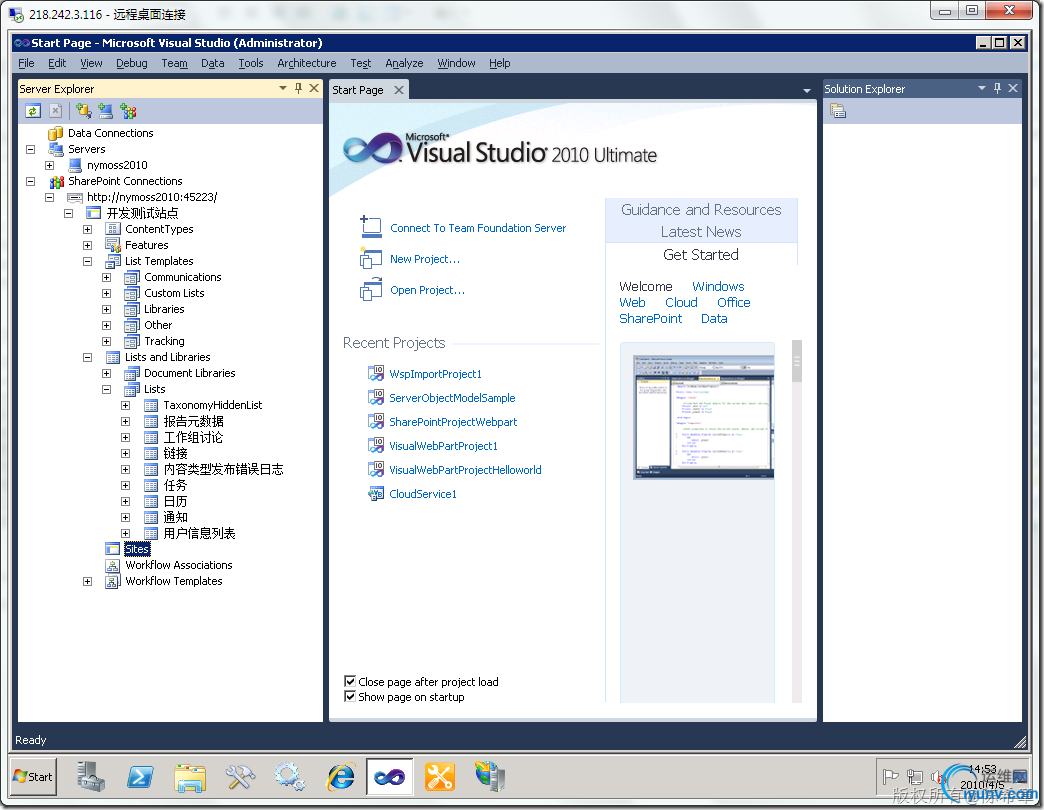Close the Start Page tab with X
The width and height of the screenshot is (1044, 810).
coord(399,90)
